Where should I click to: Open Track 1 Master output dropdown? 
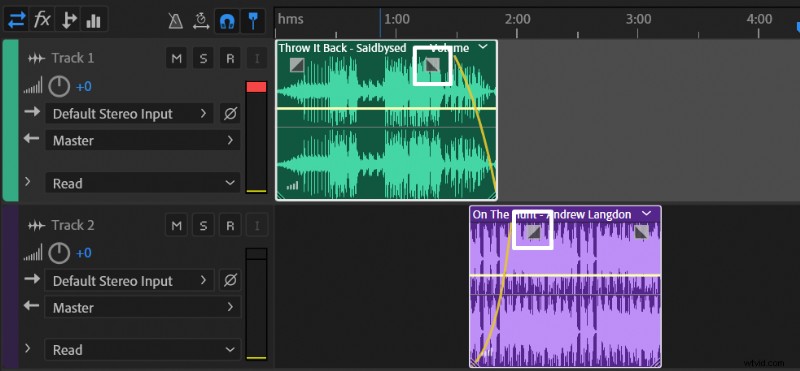click(x=142, y=140)
